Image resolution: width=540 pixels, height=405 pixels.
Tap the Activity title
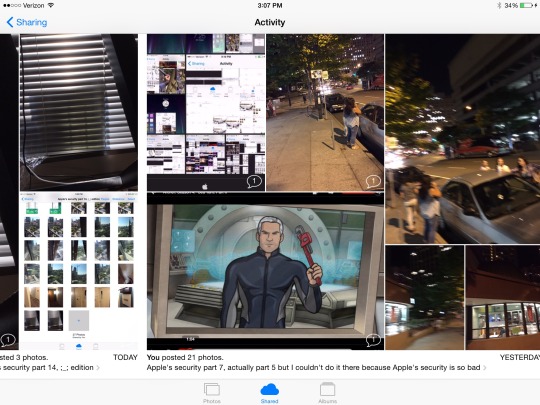click(x=270, y=22)
